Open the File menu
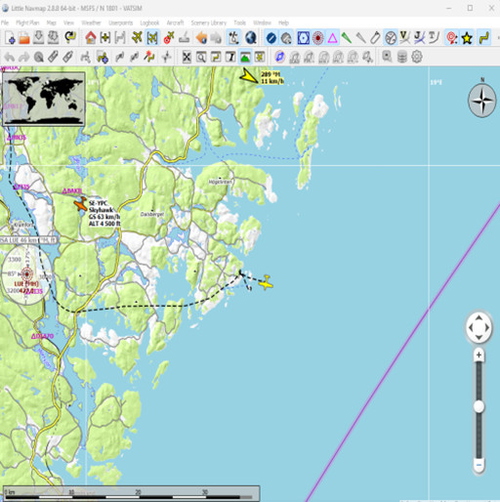This screenshot has height=502, width=500. point(5,23)
